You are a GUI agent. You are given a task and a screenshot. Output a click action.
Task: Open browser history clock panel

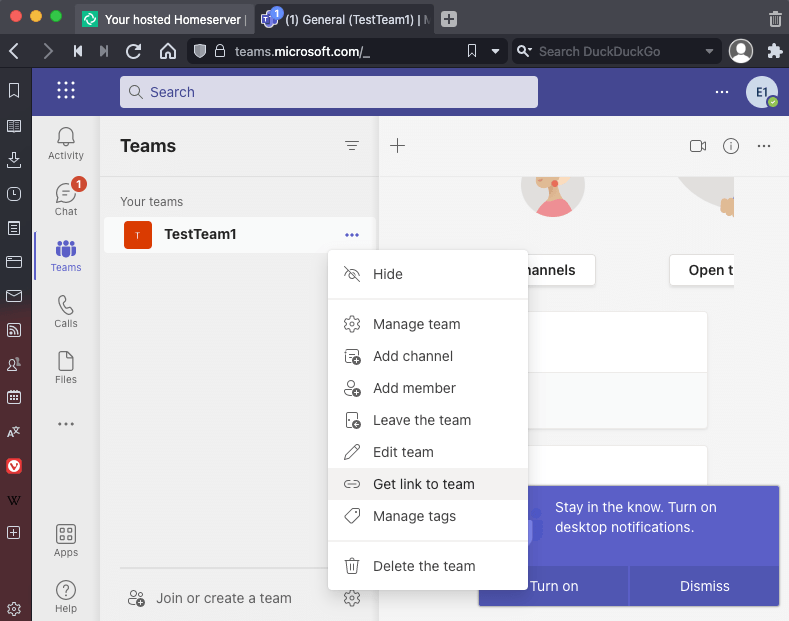coord(14,194)
